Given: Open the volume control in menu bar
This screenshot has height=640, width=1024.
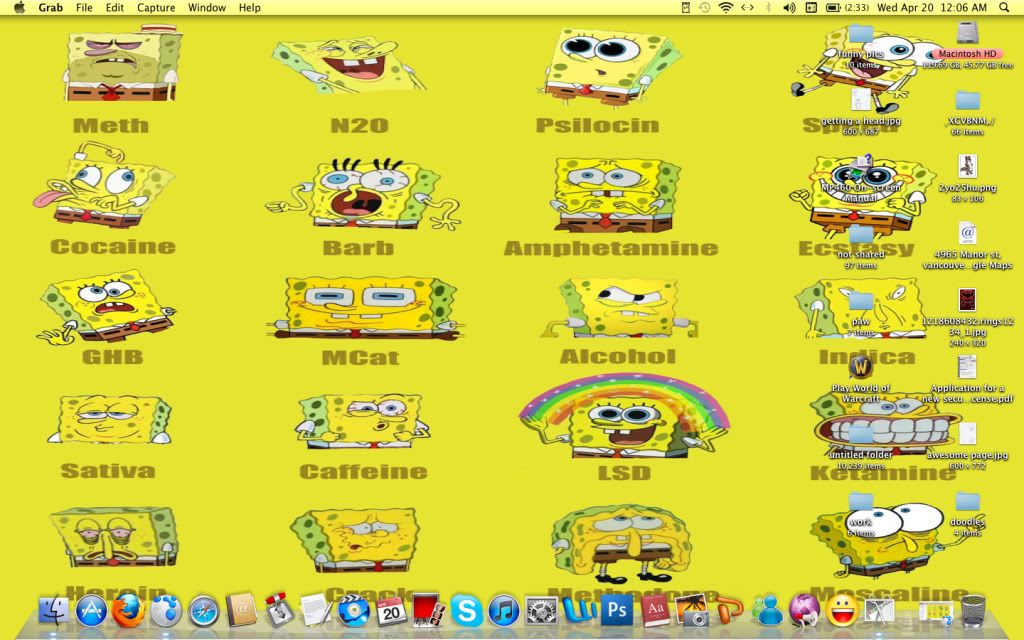Looking at the screenshot, I should pyautogui.click(x=789, y=8).
